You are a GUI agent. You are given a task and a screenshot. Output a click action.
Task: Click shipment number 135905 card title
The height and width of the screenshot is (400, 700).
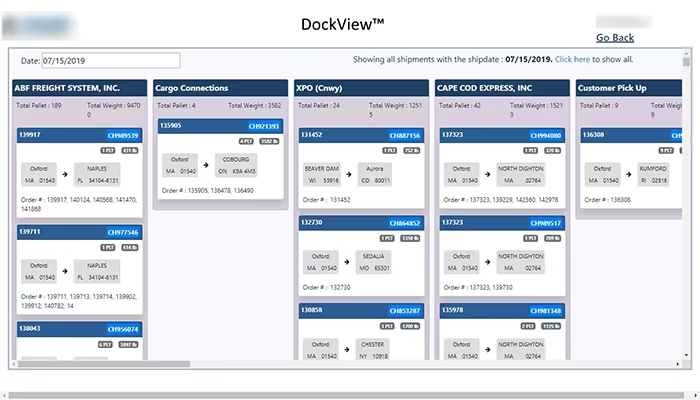(171, 125)
